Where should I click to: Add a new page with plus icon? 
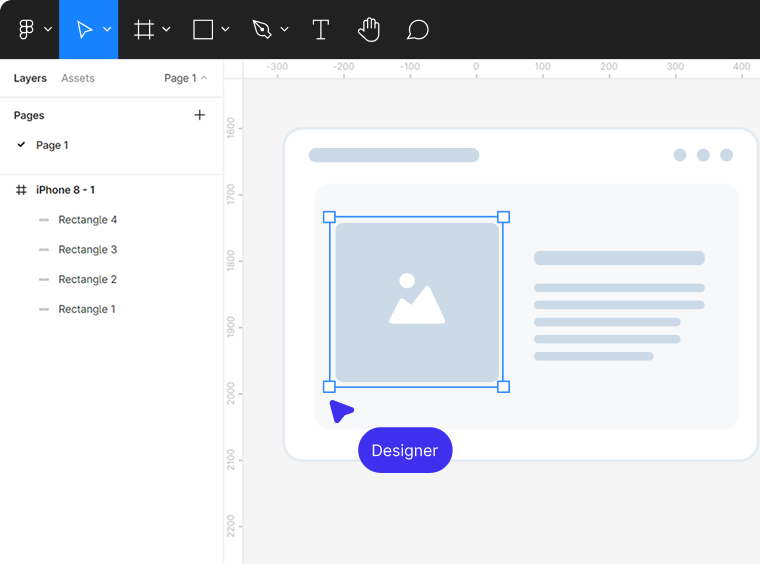(199, 115)
